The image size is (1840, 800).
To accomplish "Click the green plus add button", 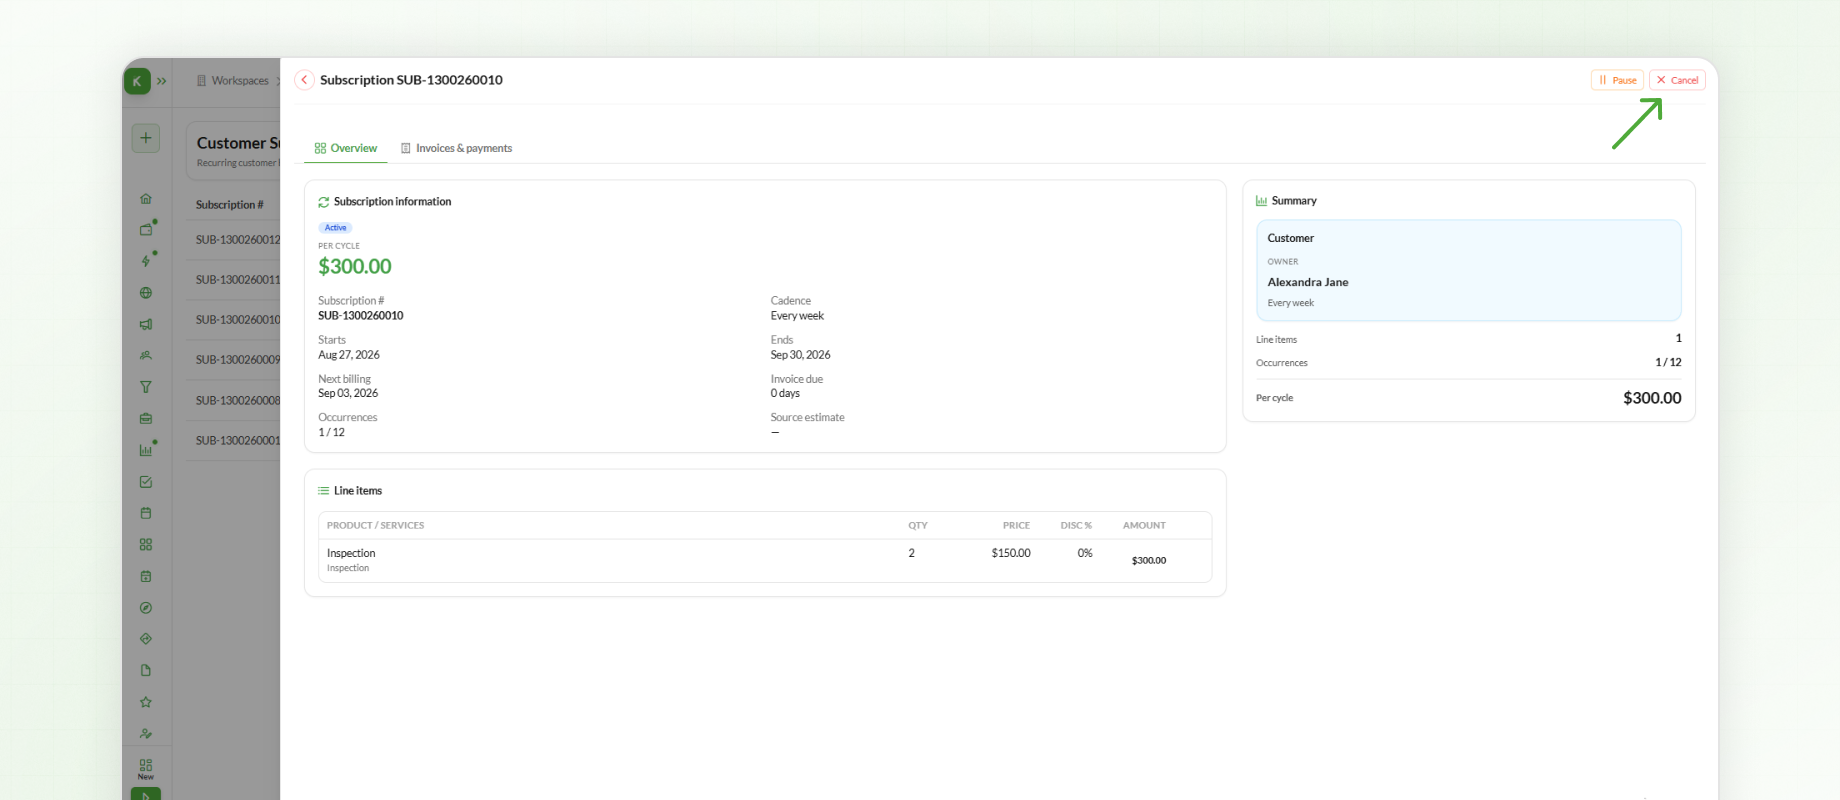I will pos(146,138).
